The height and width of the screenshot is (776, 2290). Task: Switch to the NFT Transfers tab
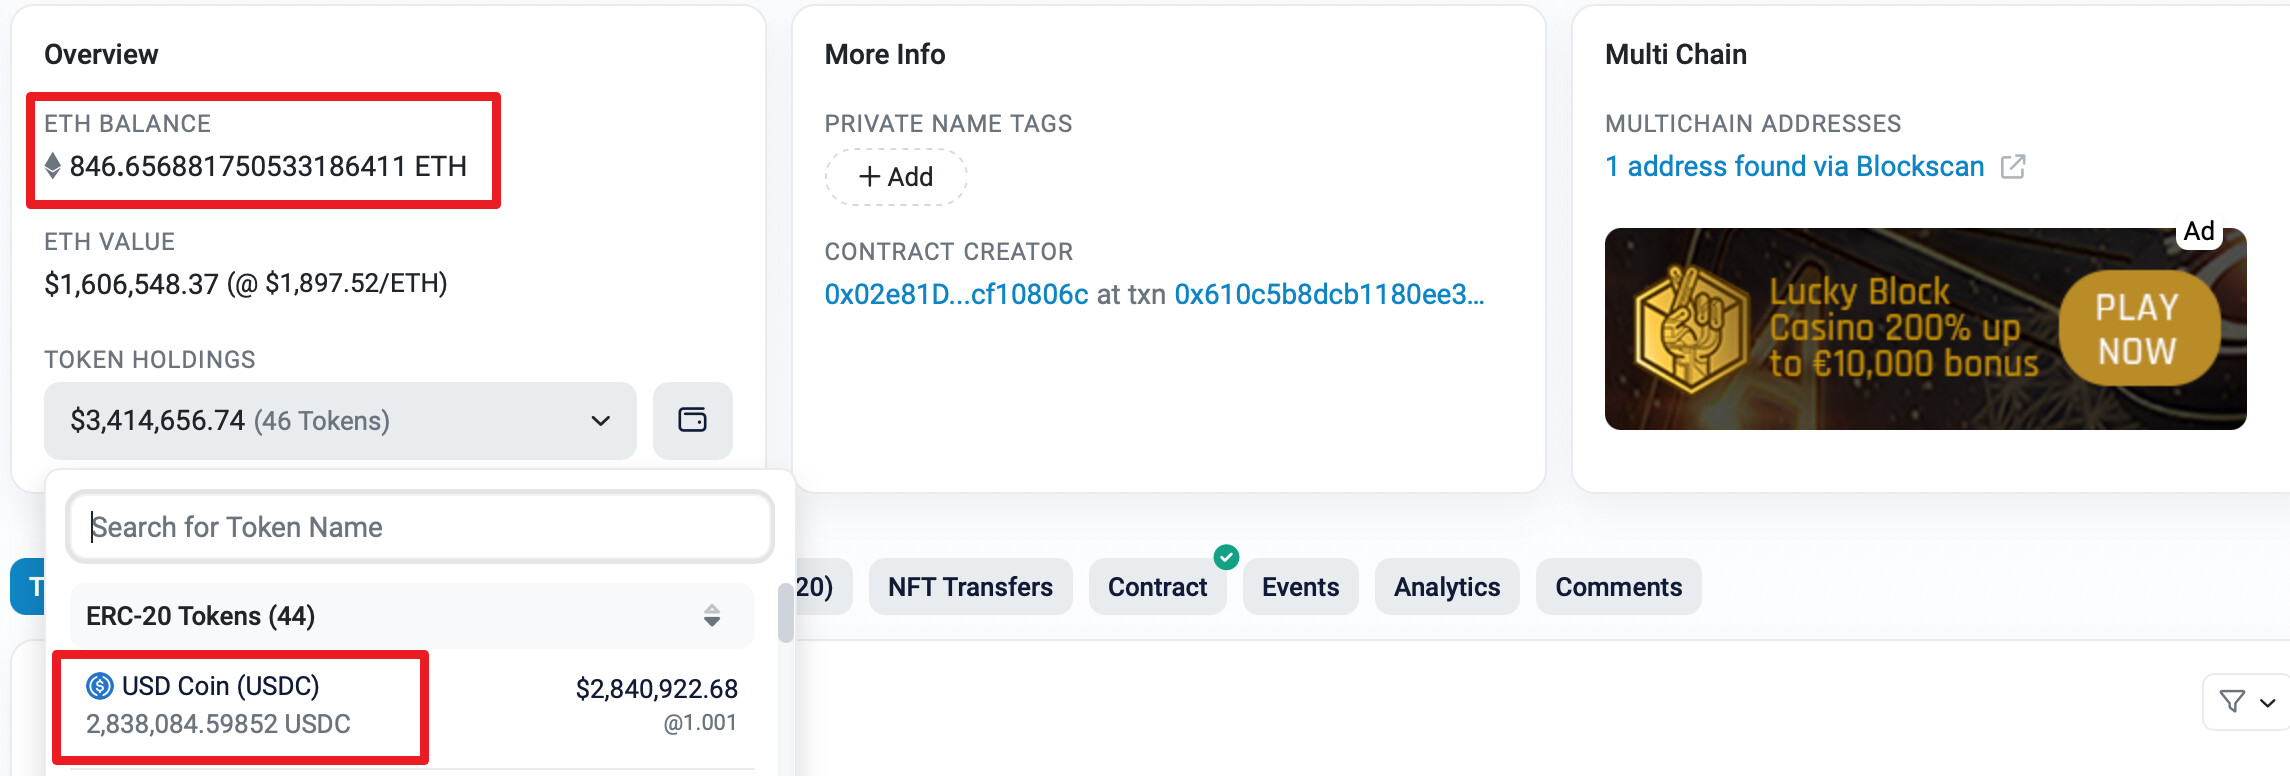(x=970, y=587)
